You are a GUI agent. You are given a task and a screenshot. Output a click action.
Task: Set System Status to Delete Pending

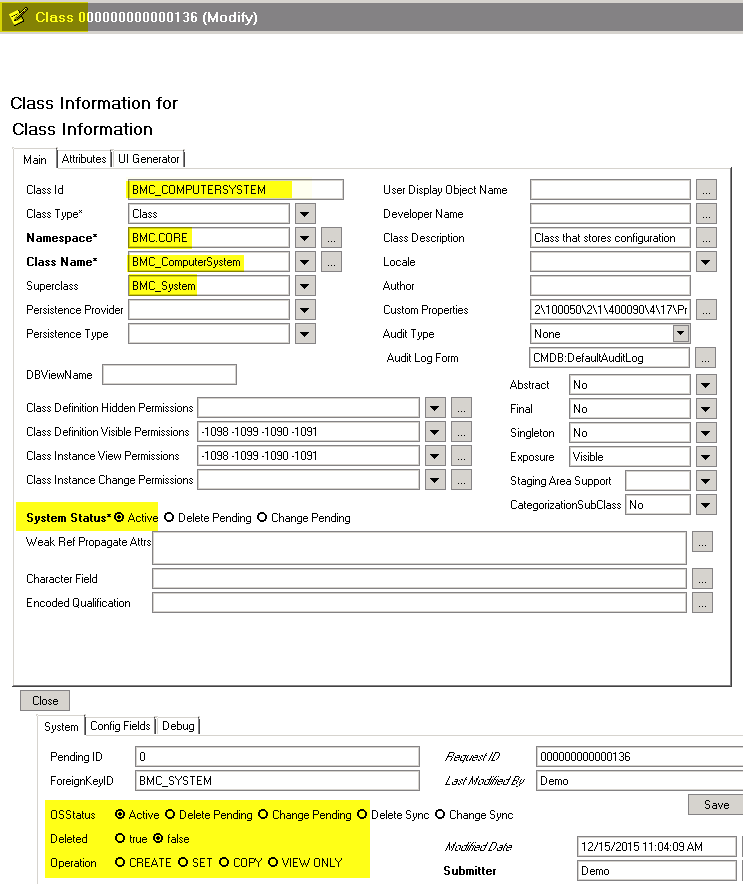169,517
